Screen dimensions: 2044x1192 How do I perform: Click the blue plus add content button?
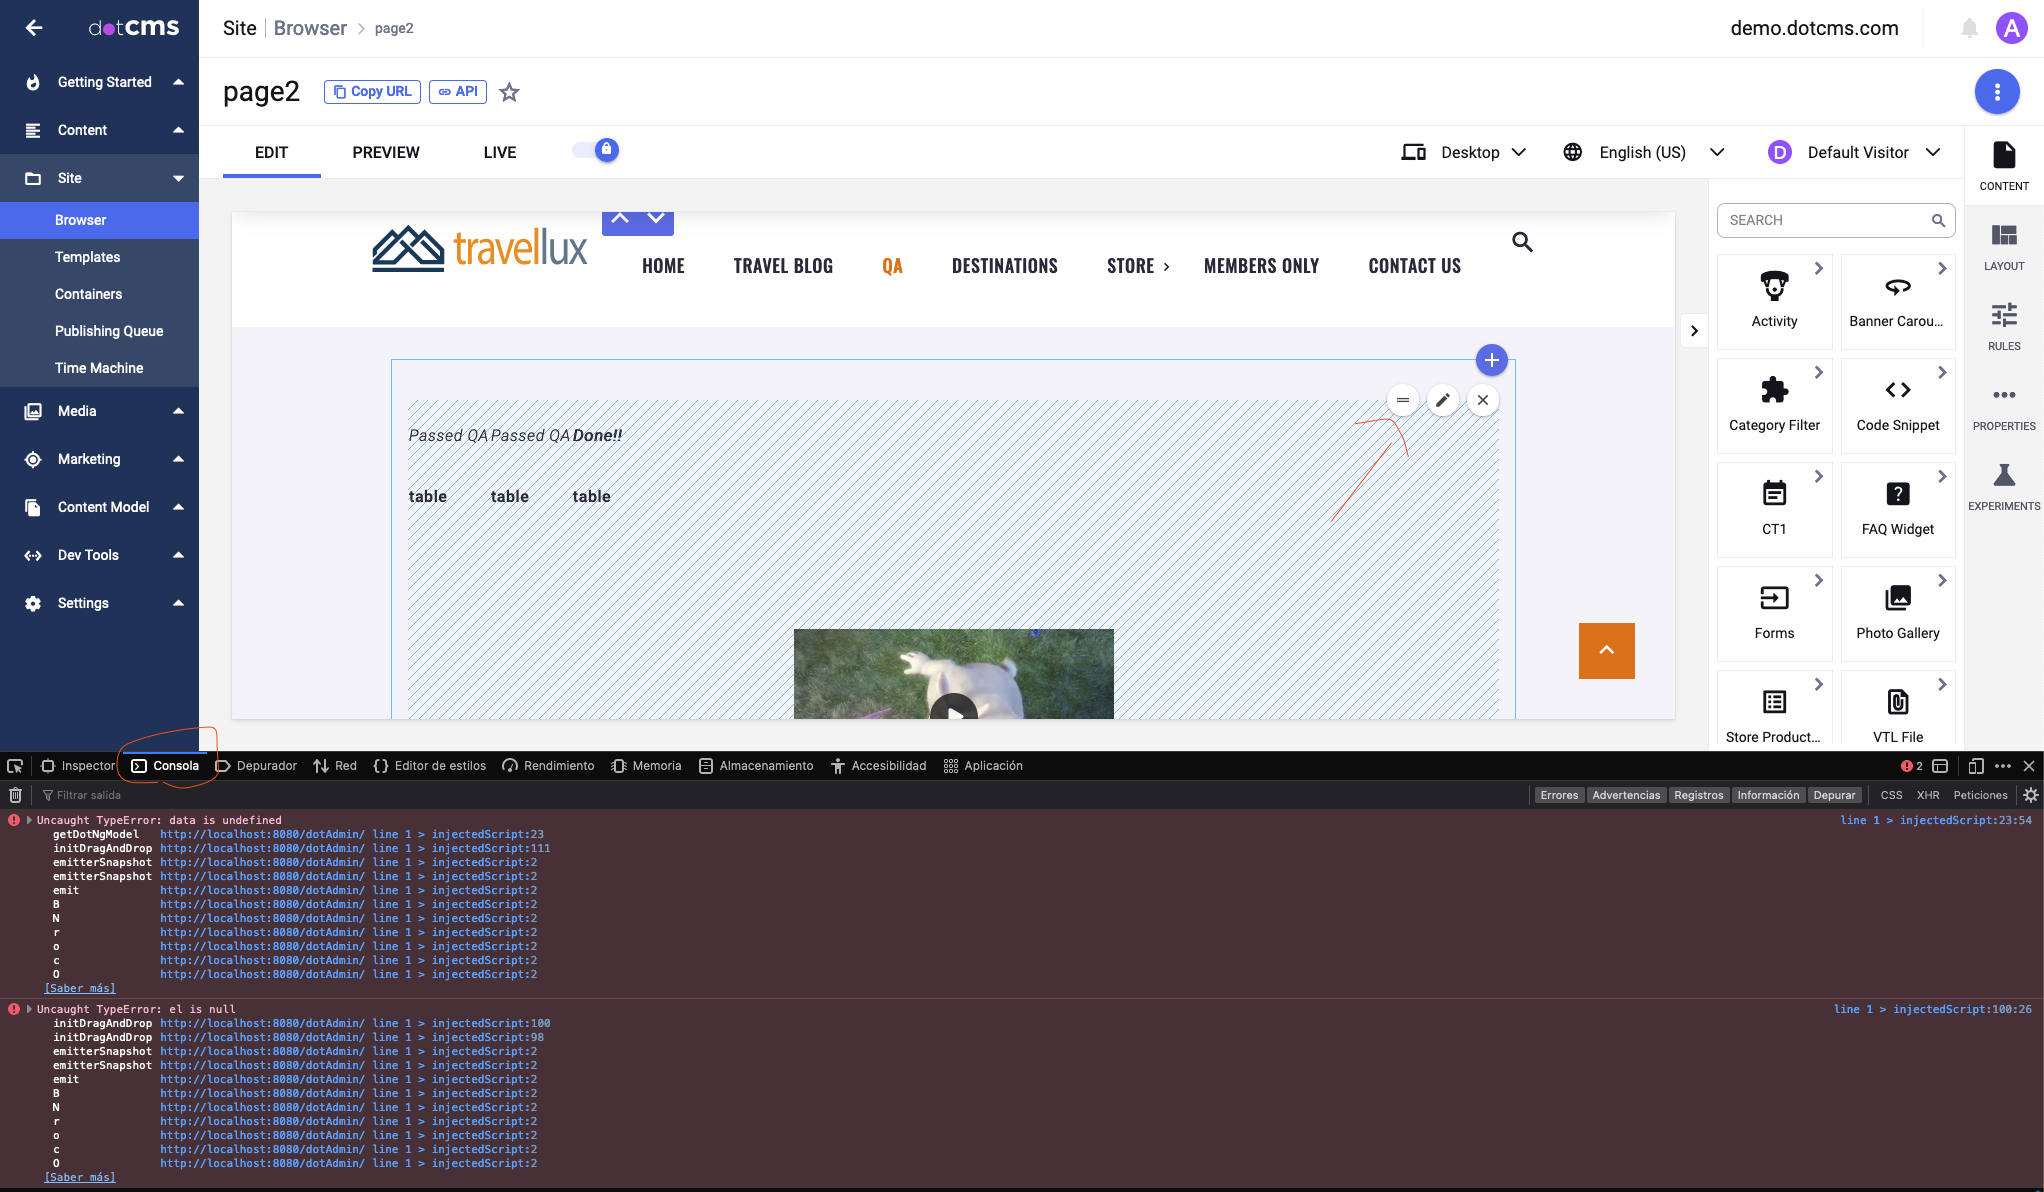[x=1491, y=360]
